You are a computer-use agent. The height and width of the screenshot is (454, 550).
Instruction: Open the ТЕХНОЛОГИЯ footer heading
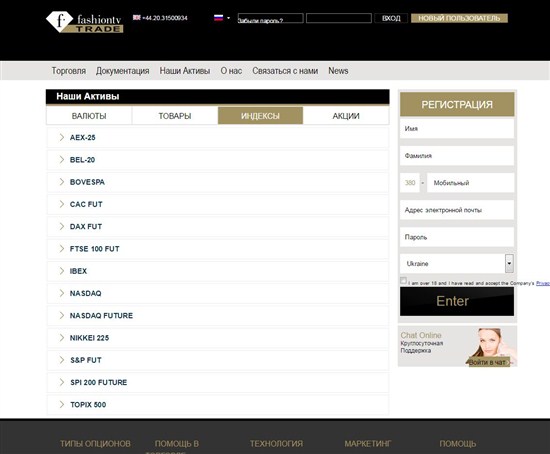pyautogui.click(x=276, y=444)
